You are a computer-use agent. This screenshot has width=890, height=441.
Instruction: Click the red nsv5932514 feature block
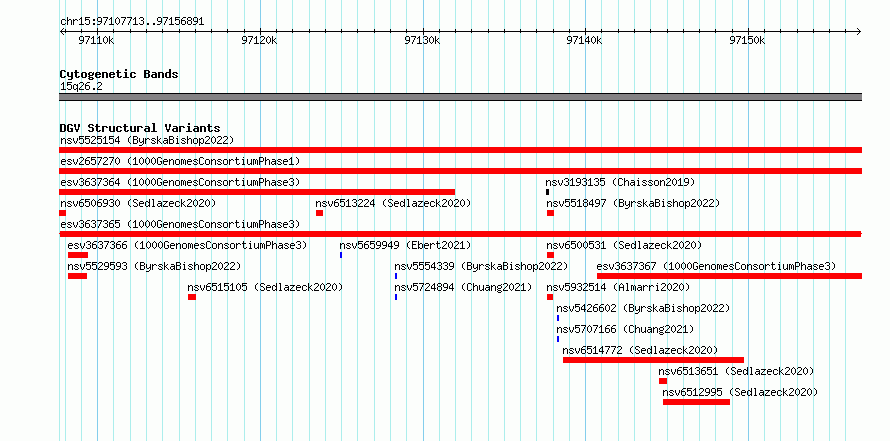[x=550, y=297]
